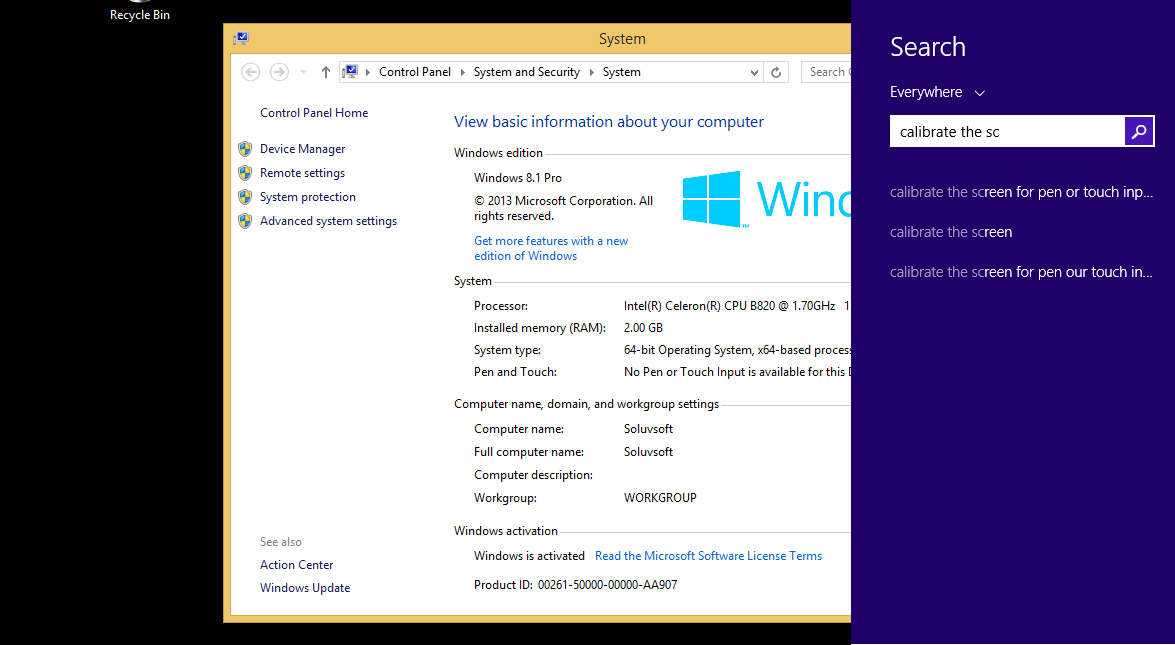The image size is (1175, 645).
Task: Click the WORKGROUP value
Action: tap(660, 498)
